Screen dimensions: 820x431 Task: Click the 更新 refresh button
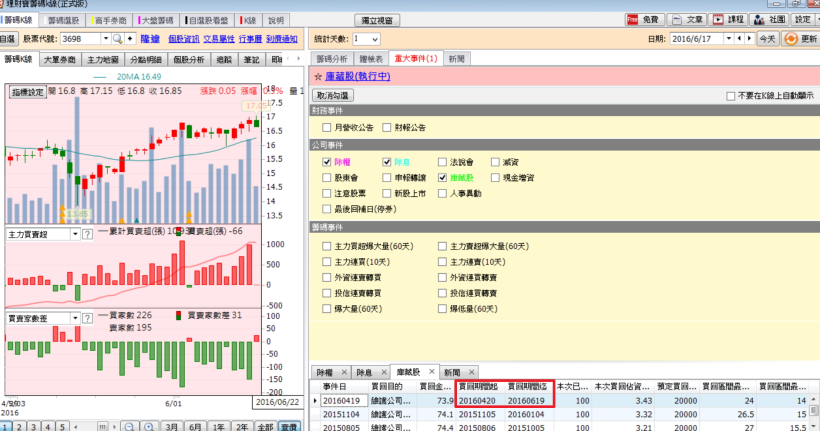pos(802,38)
